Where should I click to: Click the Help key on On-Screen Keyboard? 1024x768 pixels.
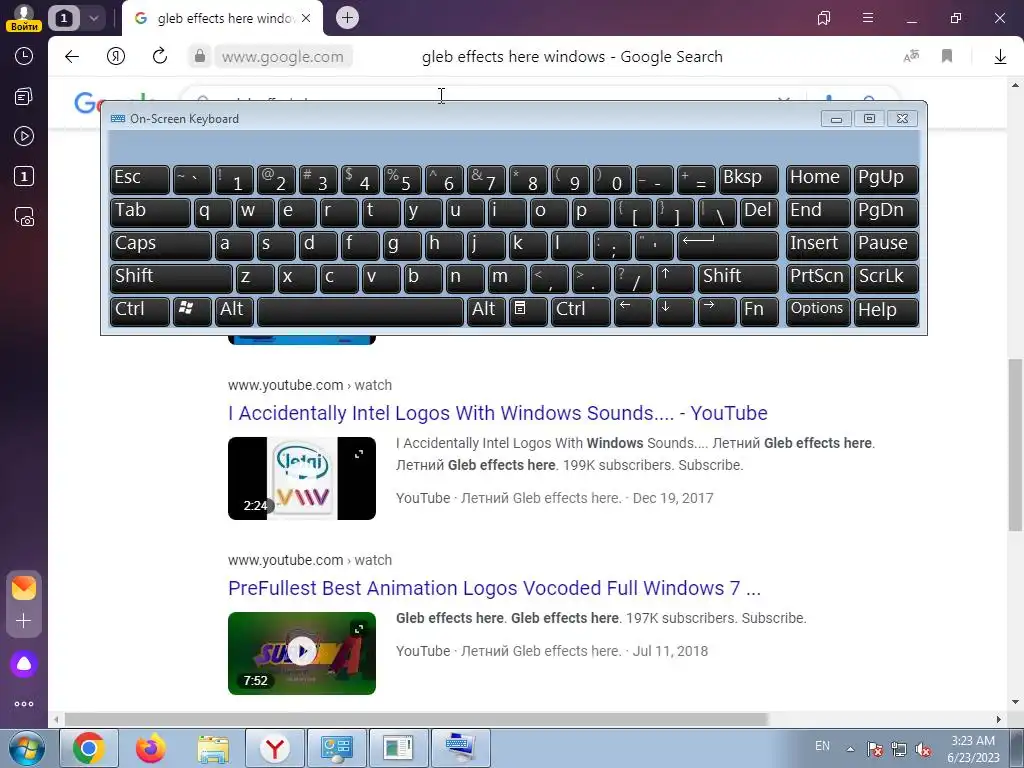click(x=886, y=310)
